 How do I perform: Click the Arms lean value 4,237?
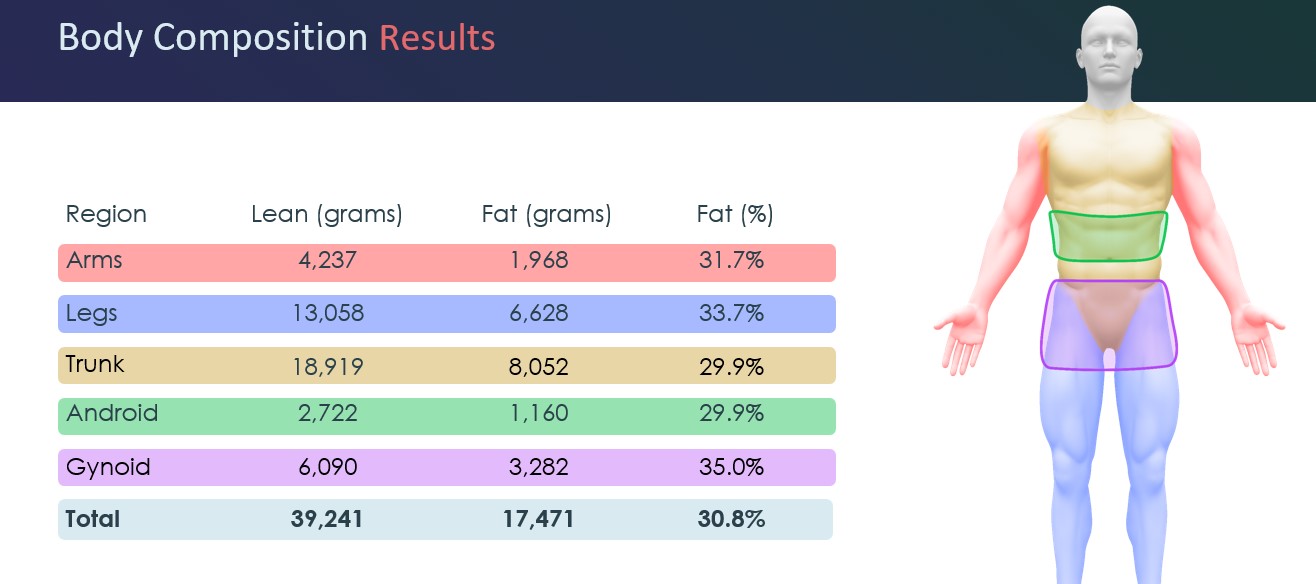pos(327,261)
